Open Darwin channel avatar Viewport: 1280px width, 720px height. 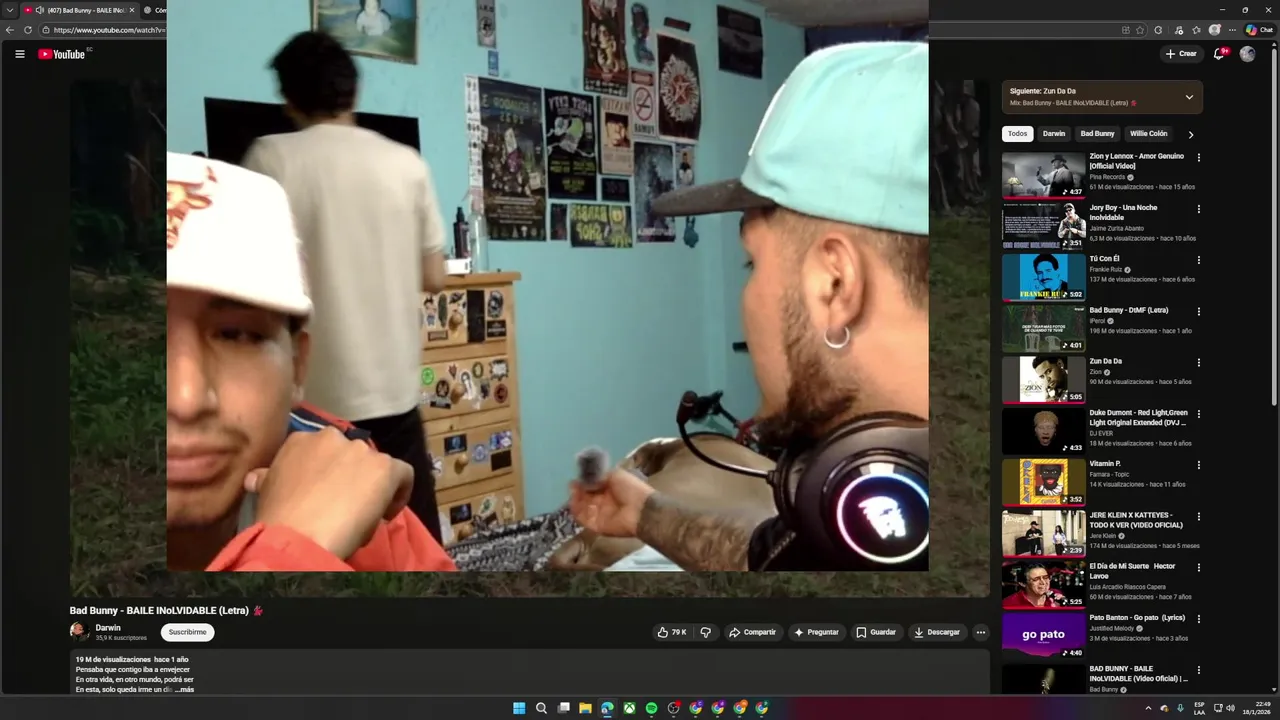79,632
